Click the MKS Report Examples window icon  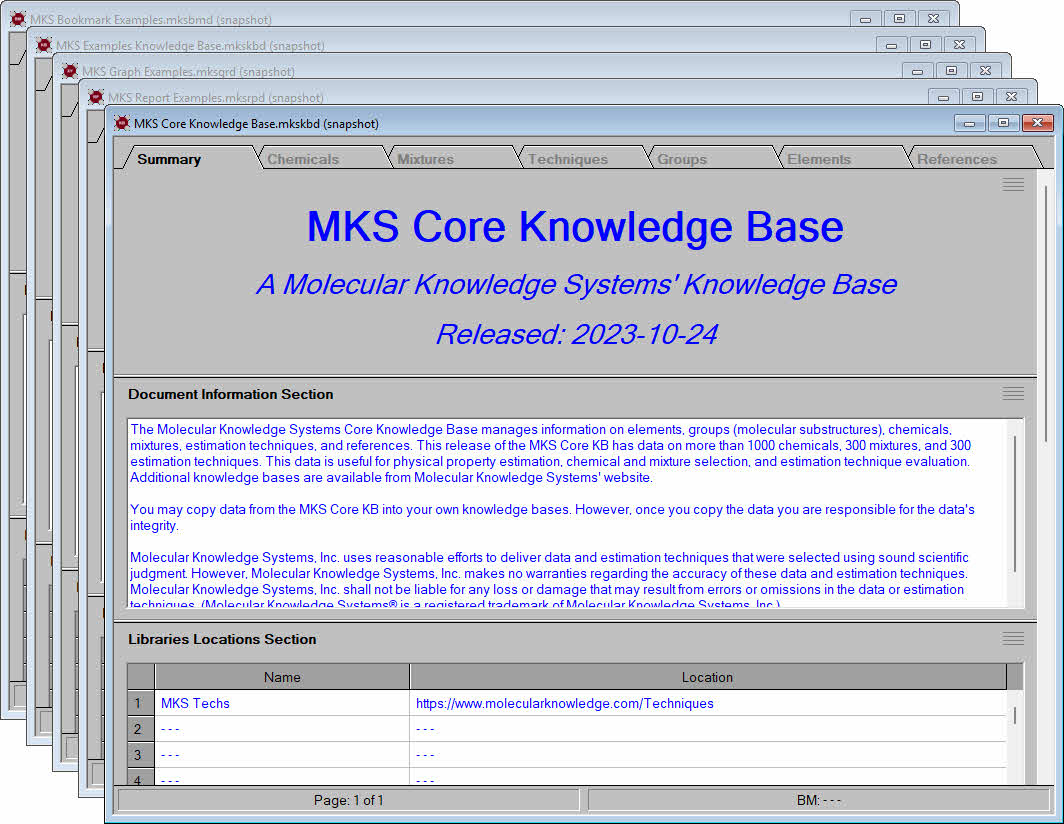(96, 98)
